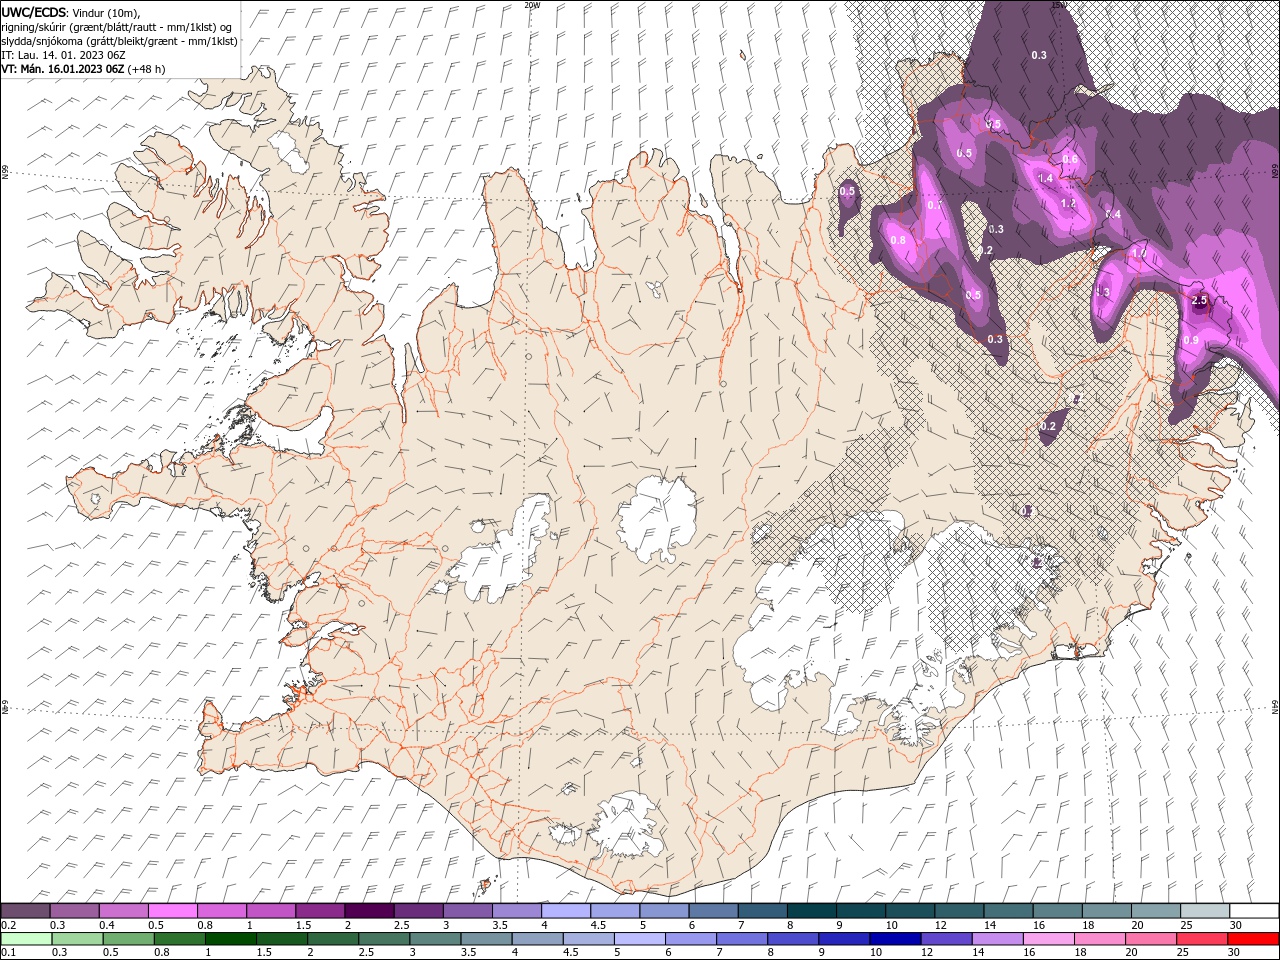1280x960 pixels.
Task: Click the 15W longitude label
Action: [1060, 5]
